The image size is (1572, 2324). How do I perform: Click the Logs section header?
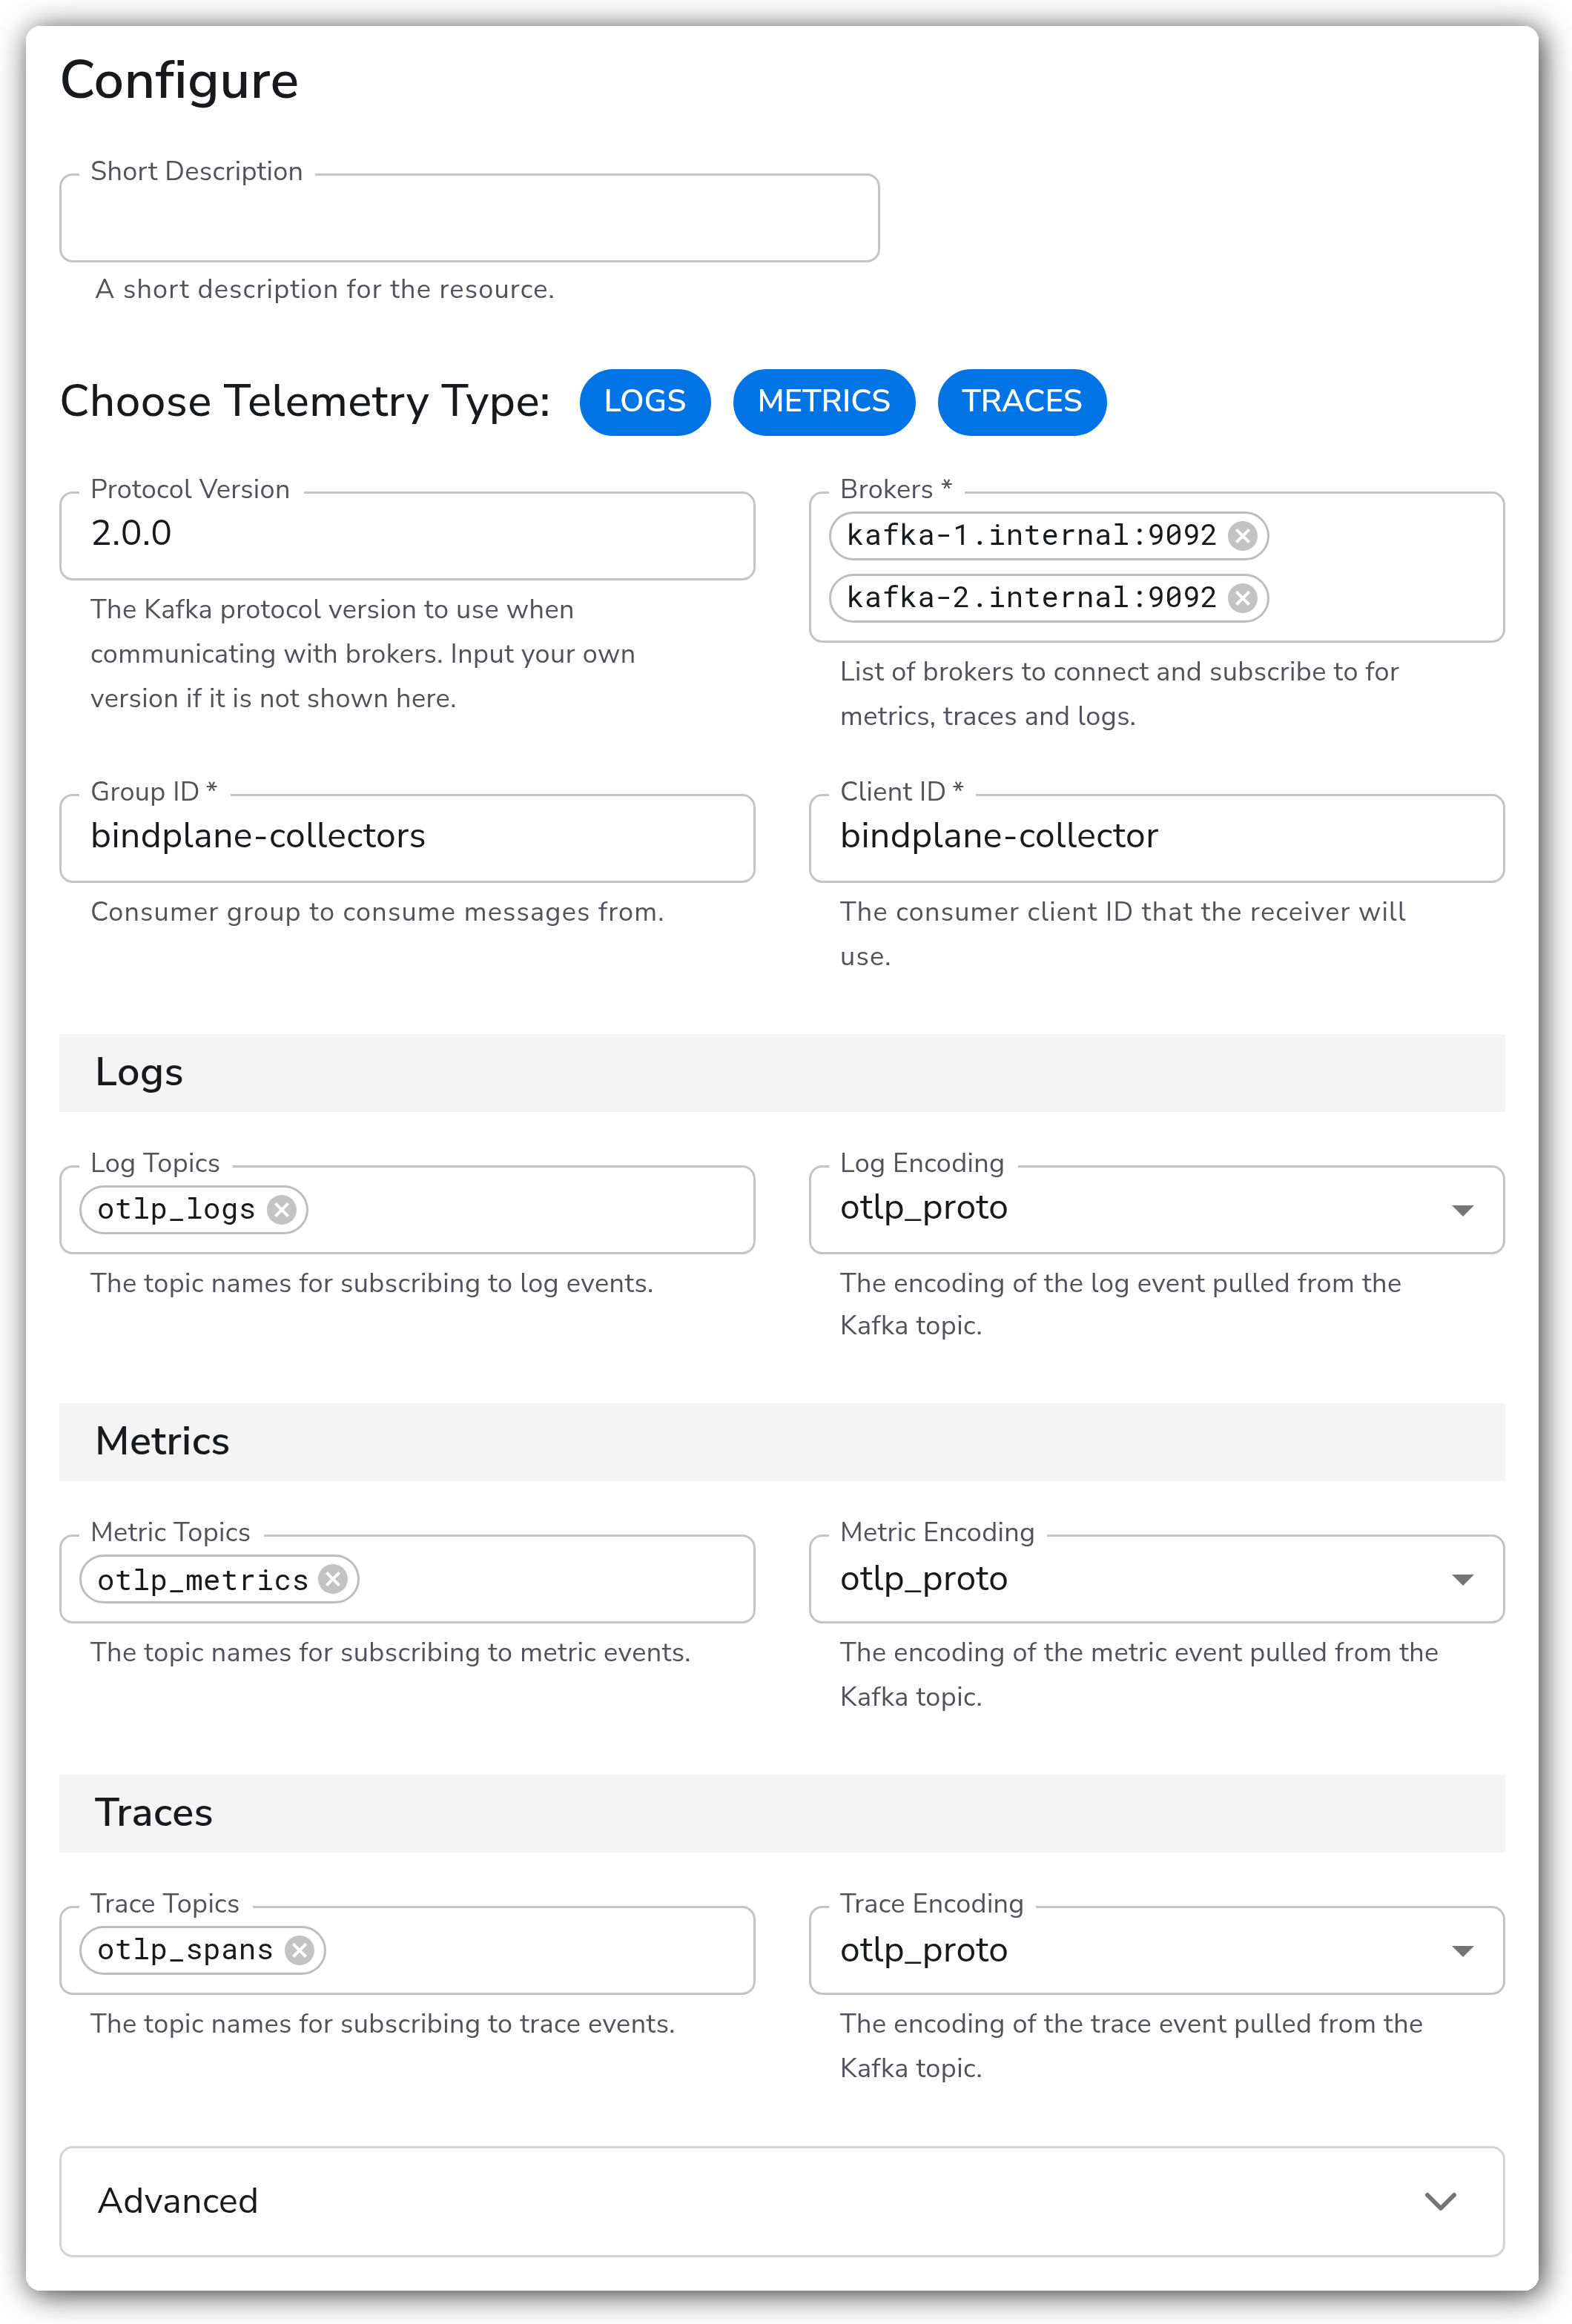pyautogui.click(x=782, y=1073)
